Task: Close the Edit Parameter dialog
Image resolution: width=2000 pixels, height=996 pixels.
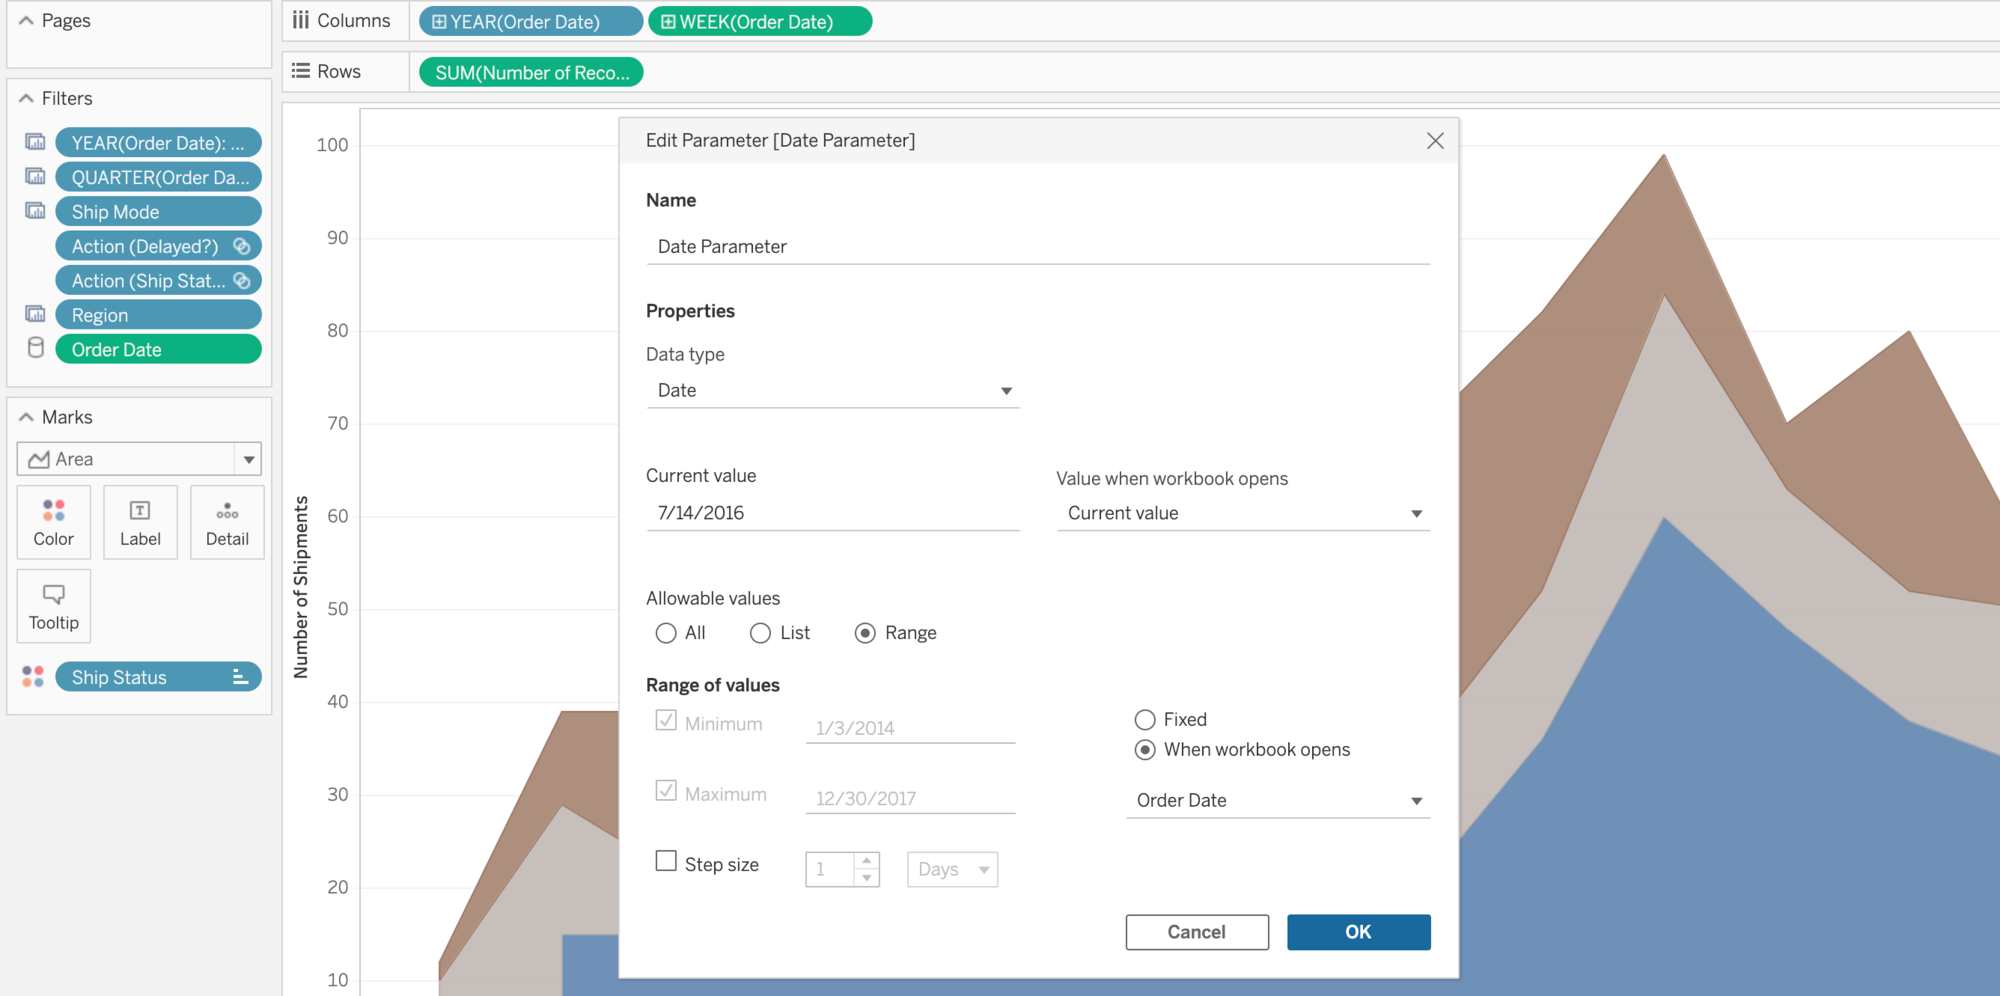Action: (1435, 141)
